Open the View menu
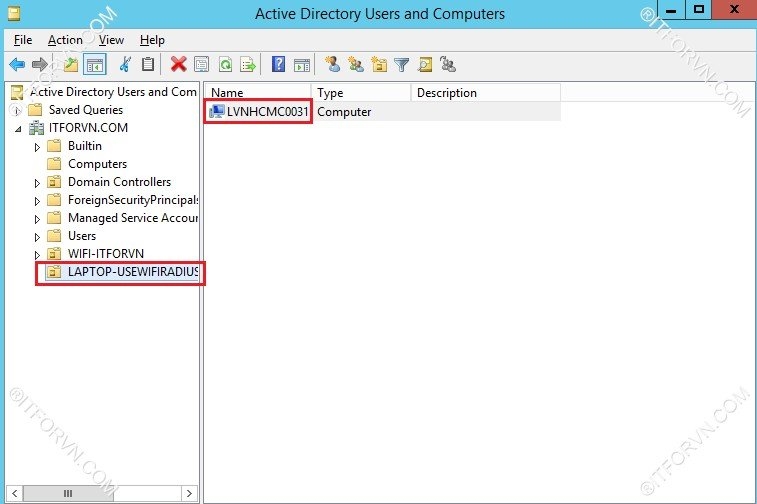Image resolution: width=757 pixels, height=504 pixels. tap(111, 40)
